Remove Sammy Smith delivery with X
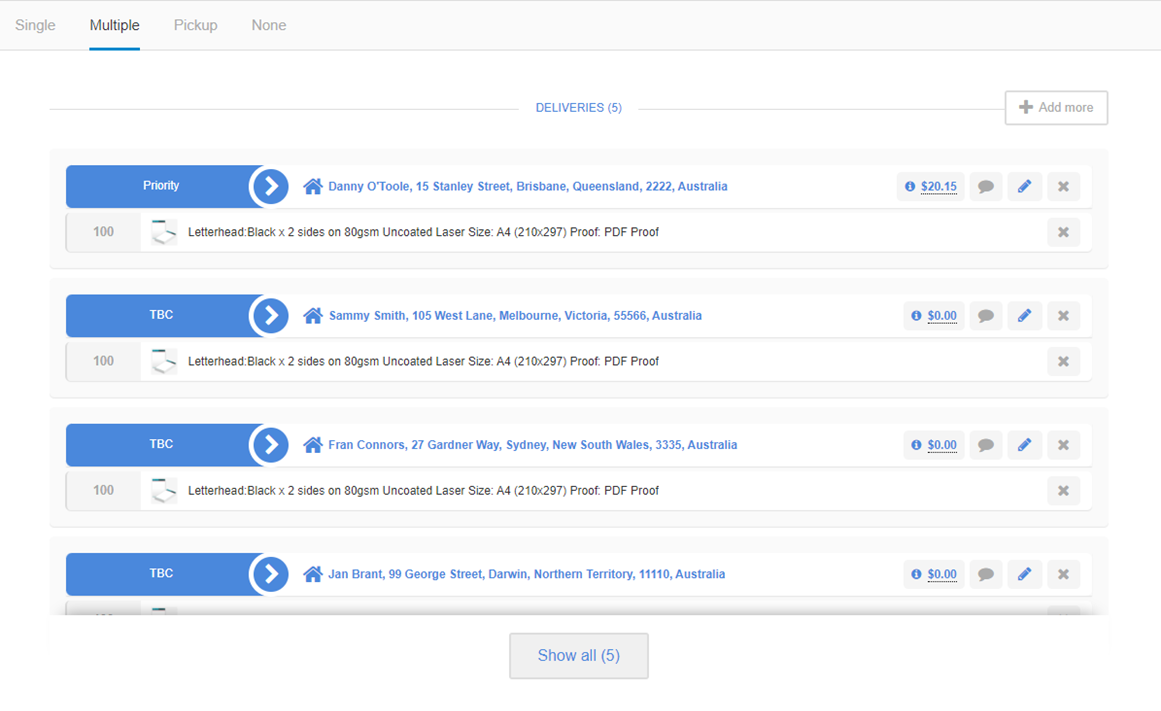Screen dimensions: 1161x711 click(1063, 316)
